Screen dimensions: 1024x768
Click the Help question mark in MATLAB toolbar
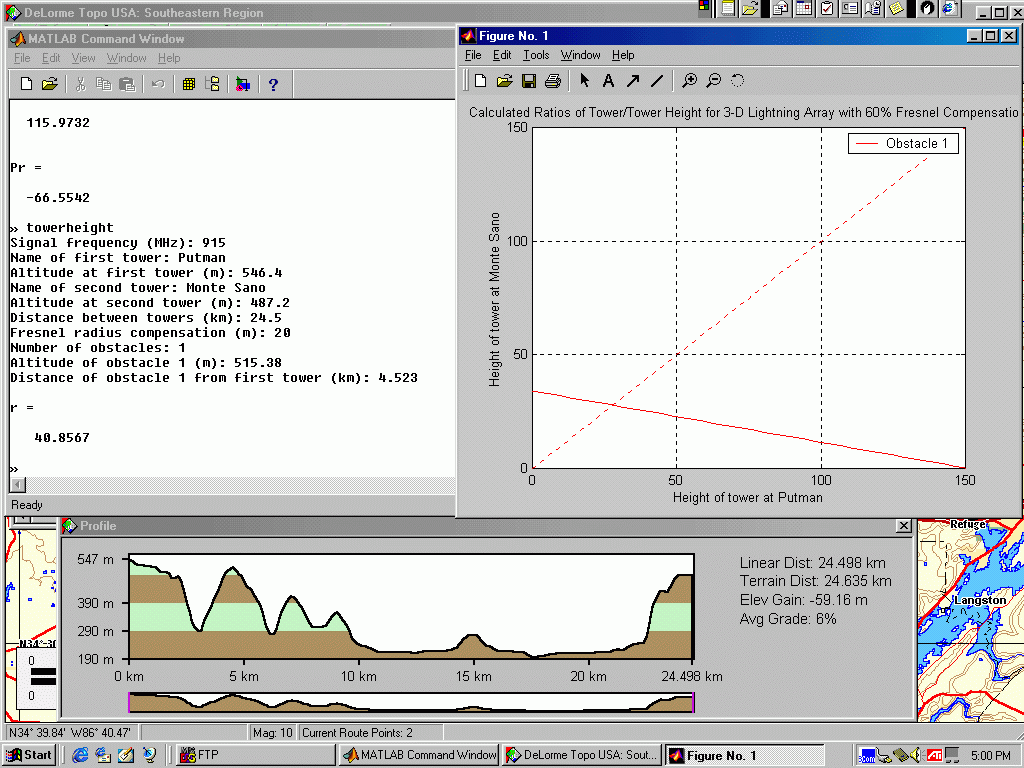click(x=274, y=84)
